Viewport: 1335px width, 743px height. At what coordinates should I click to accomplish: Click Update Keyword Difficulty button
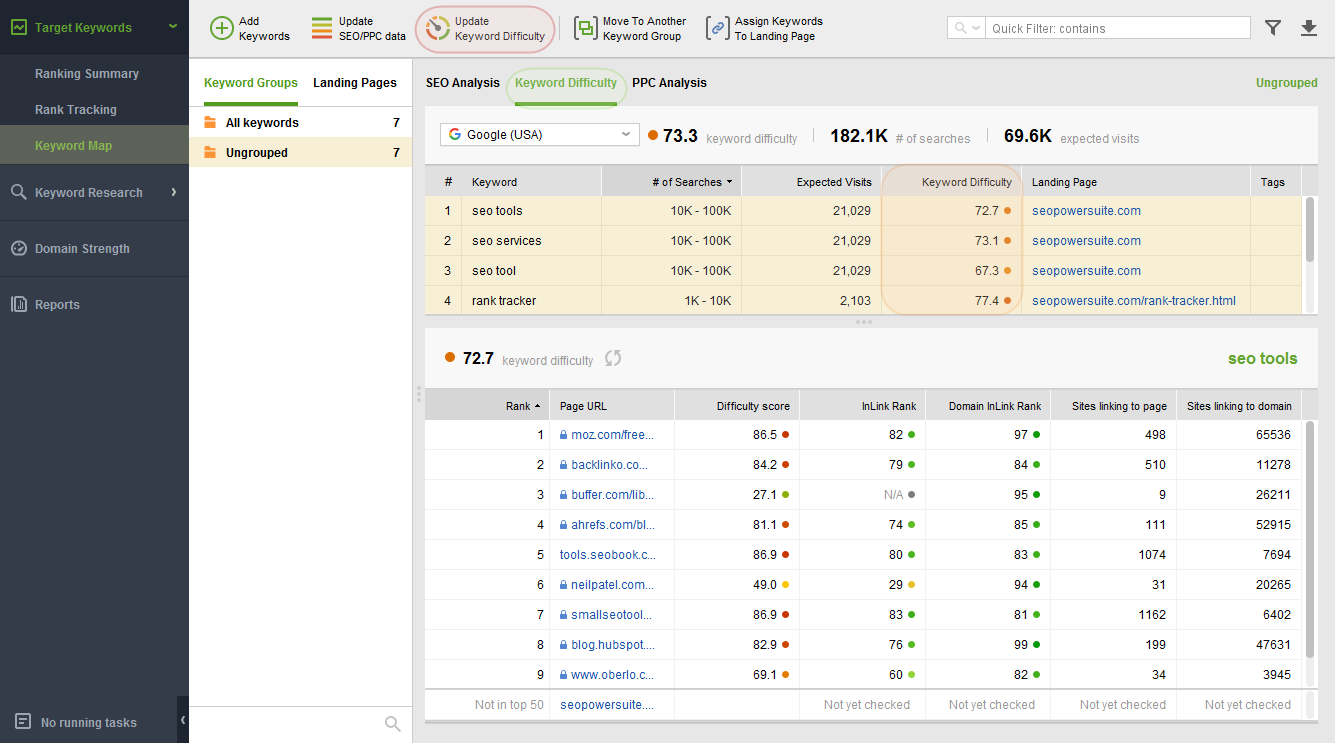pyautogui.click(x=485, y=29)
